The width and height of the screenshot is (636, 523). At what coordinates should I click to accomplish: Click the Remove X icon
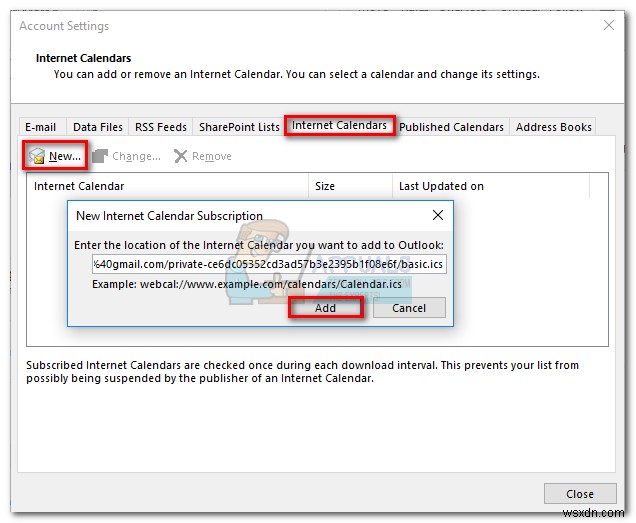point(180,156)
